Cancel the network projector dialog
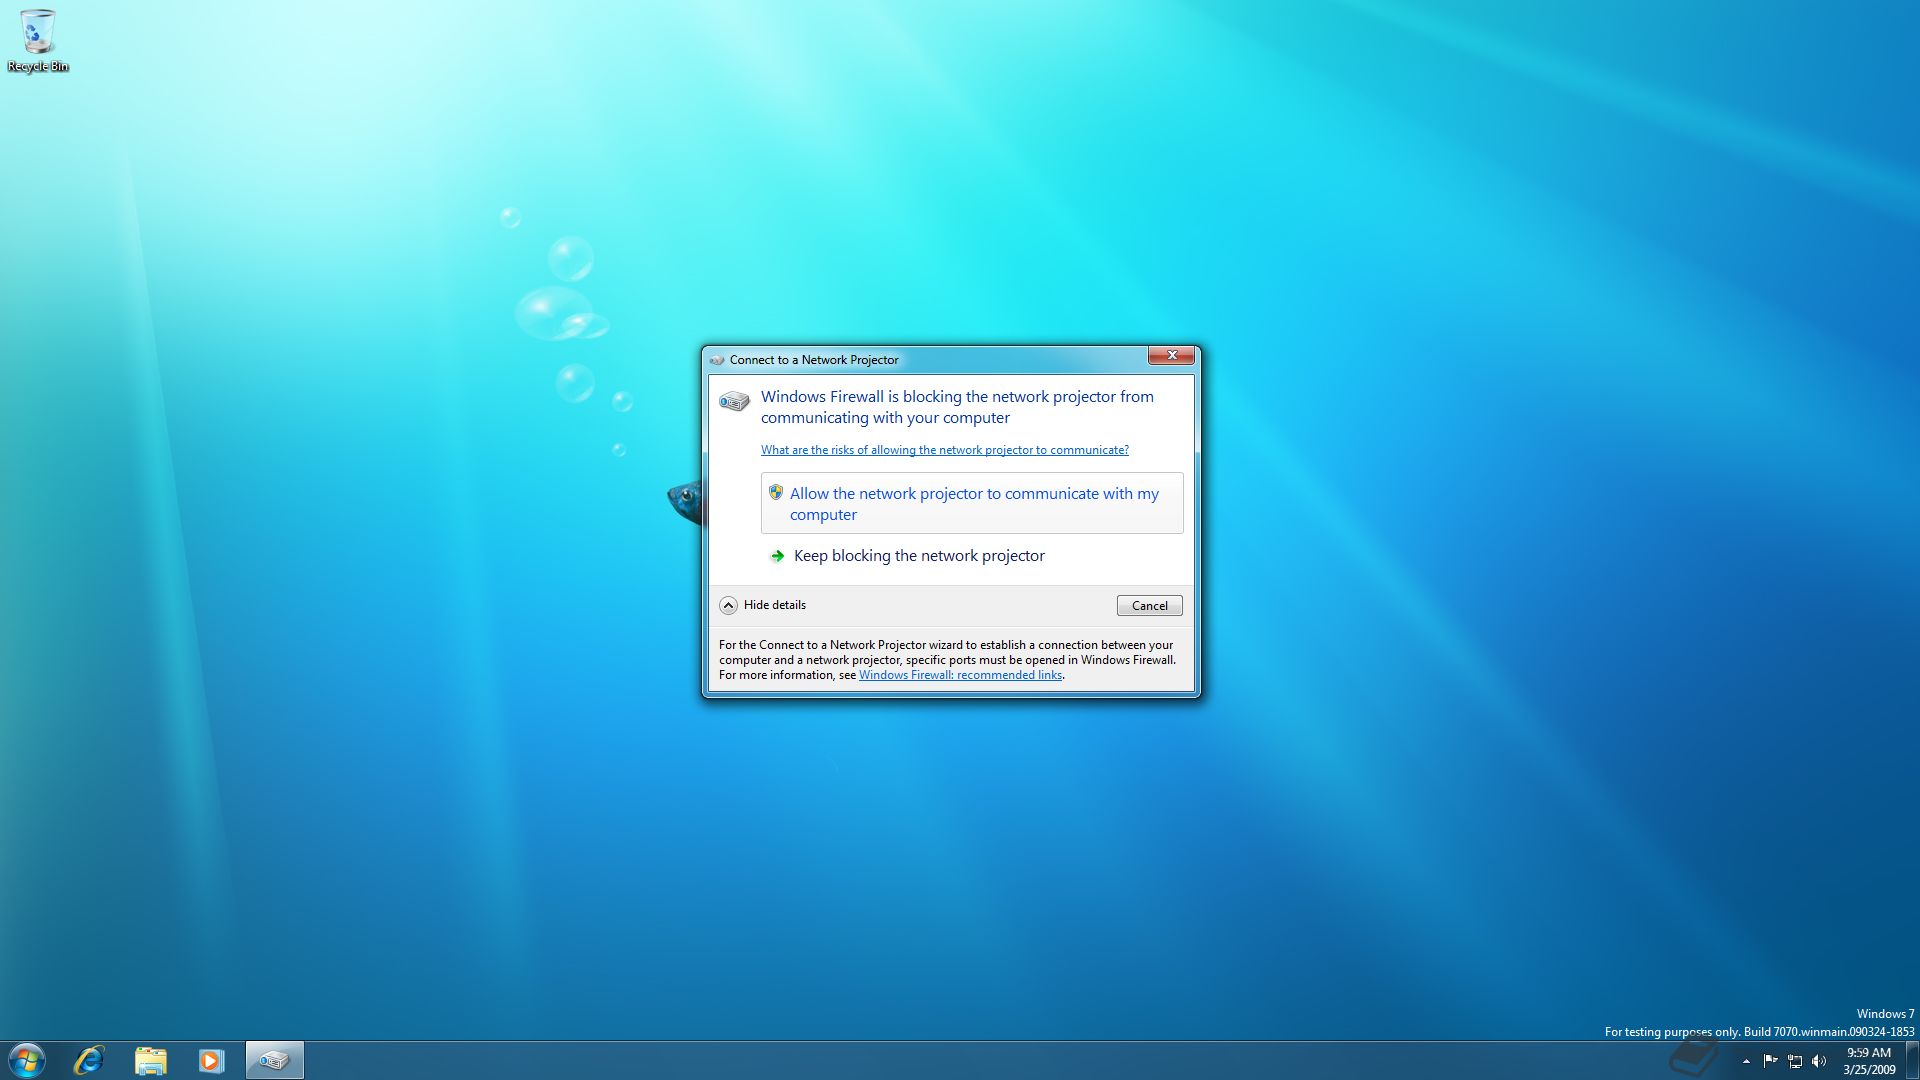The image size is (1920, 1080). (1149, 605)
